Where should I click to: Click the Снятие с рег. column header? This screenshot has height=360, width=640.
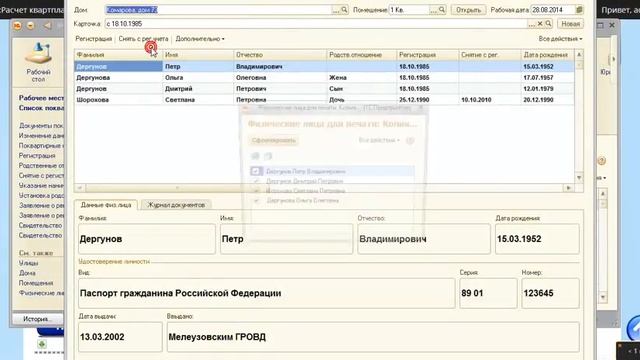point(490,55)
